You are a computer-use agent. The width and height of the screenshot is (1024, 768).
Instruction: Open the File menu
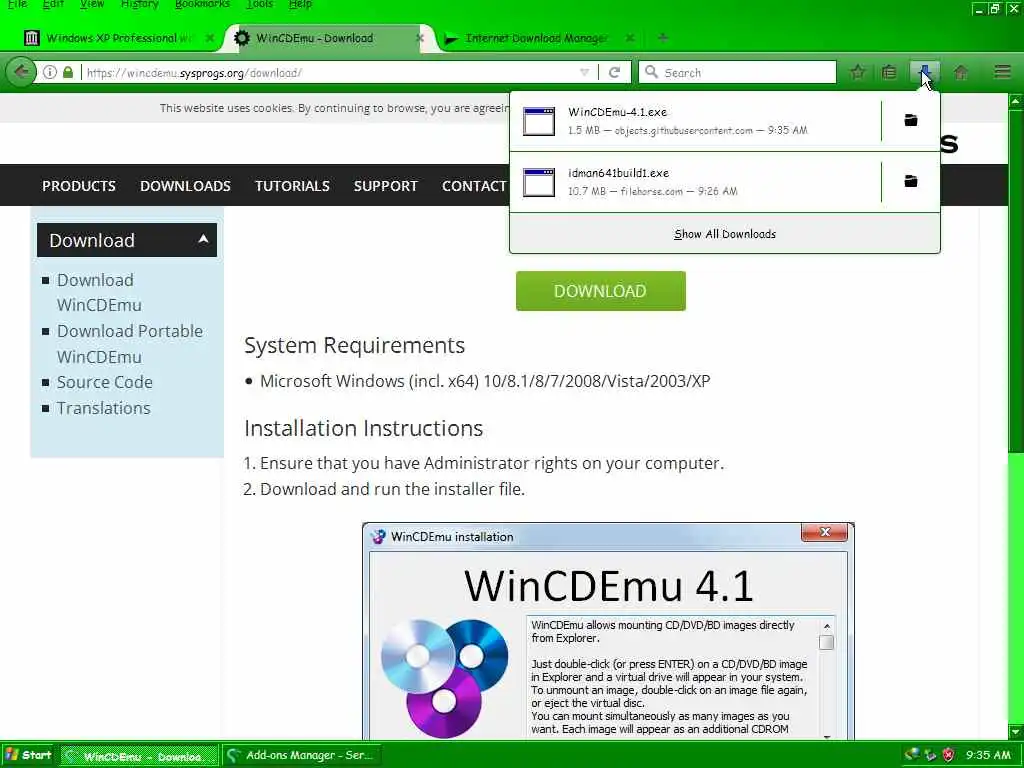click(17, 5)
